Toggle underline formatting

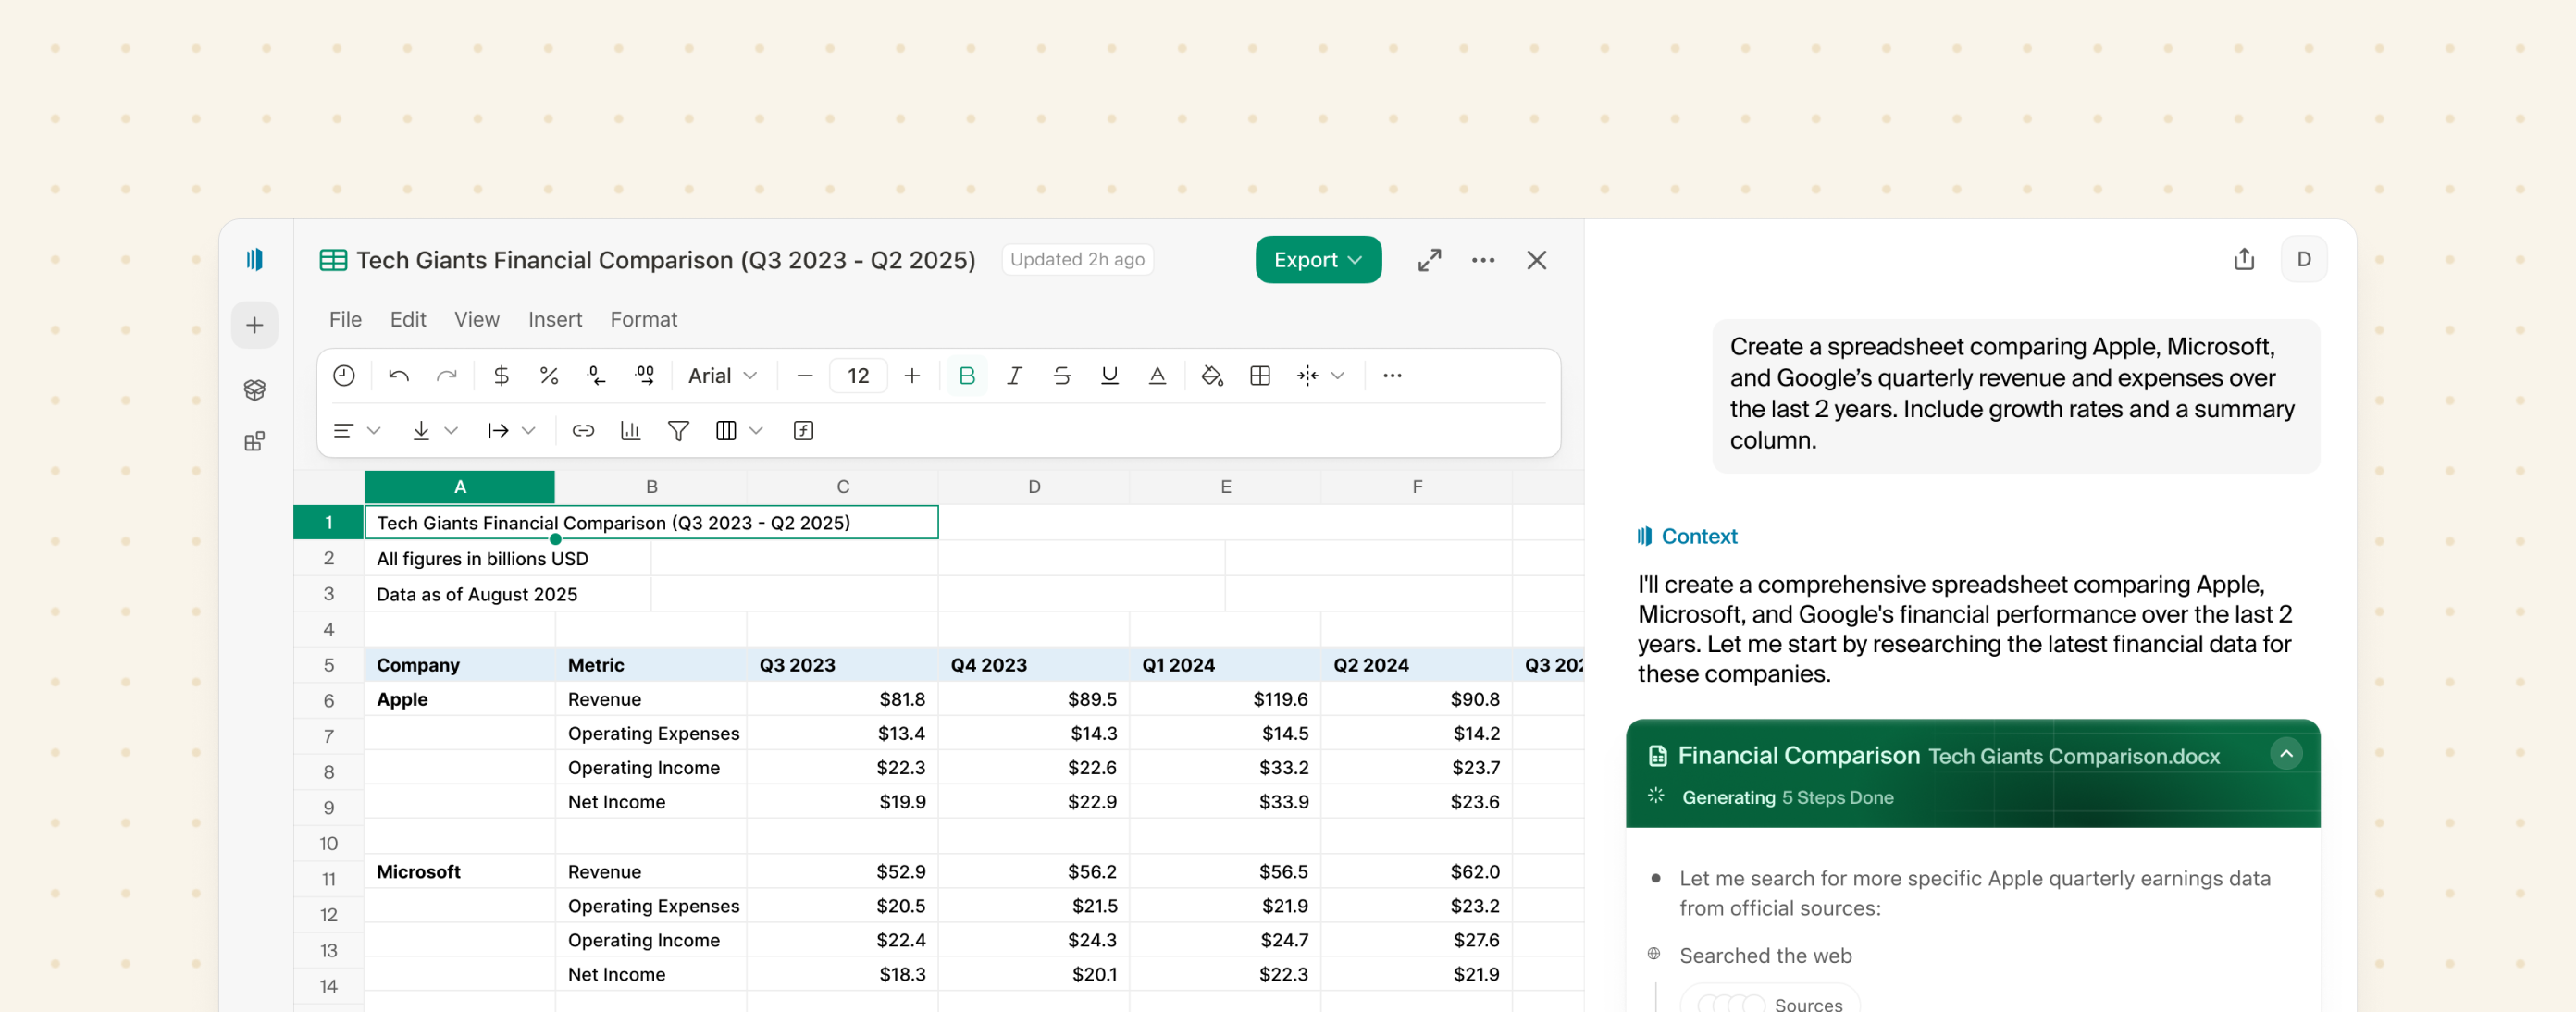pos(1110,376)
